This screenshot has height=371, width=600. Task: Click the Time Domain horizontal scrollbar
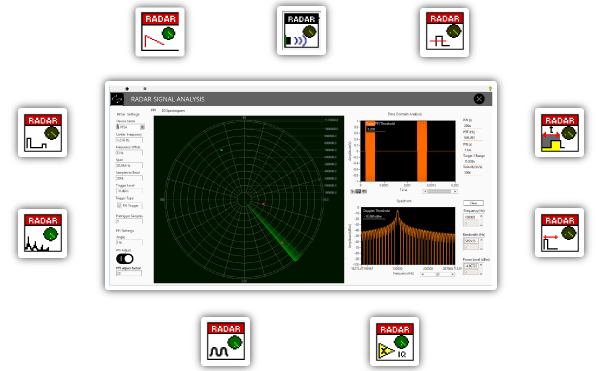pyautogui.click(x=440, y=191)
